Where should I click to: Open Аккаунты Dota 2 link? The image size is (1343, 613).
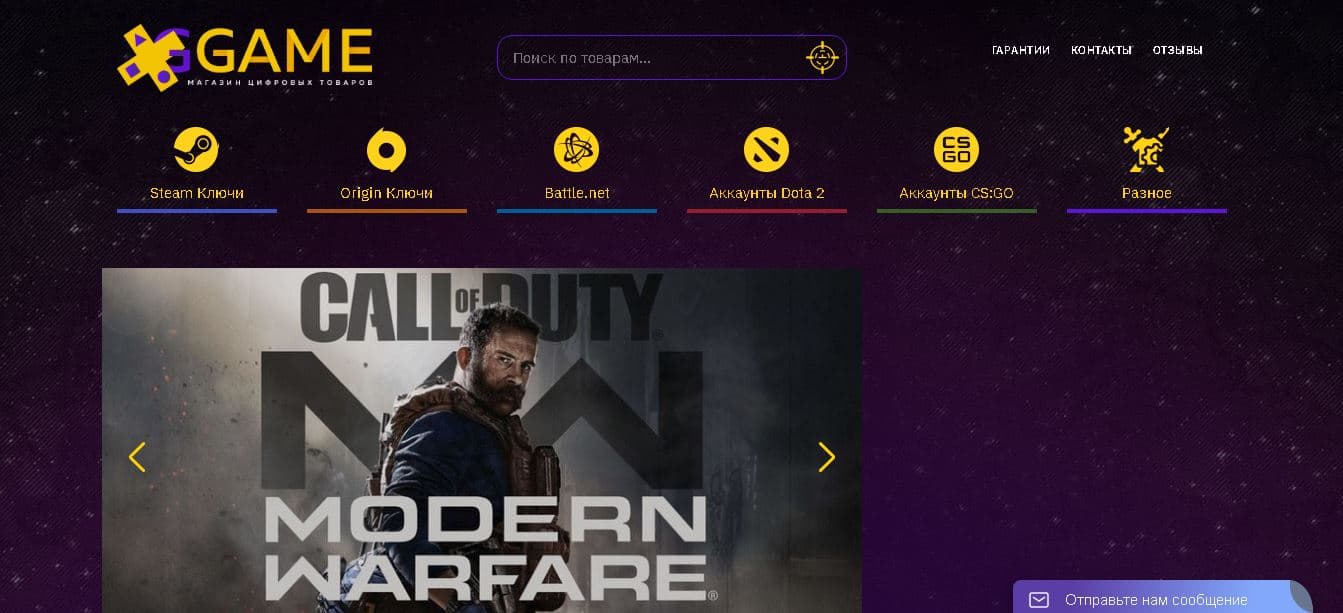[767, 193]
